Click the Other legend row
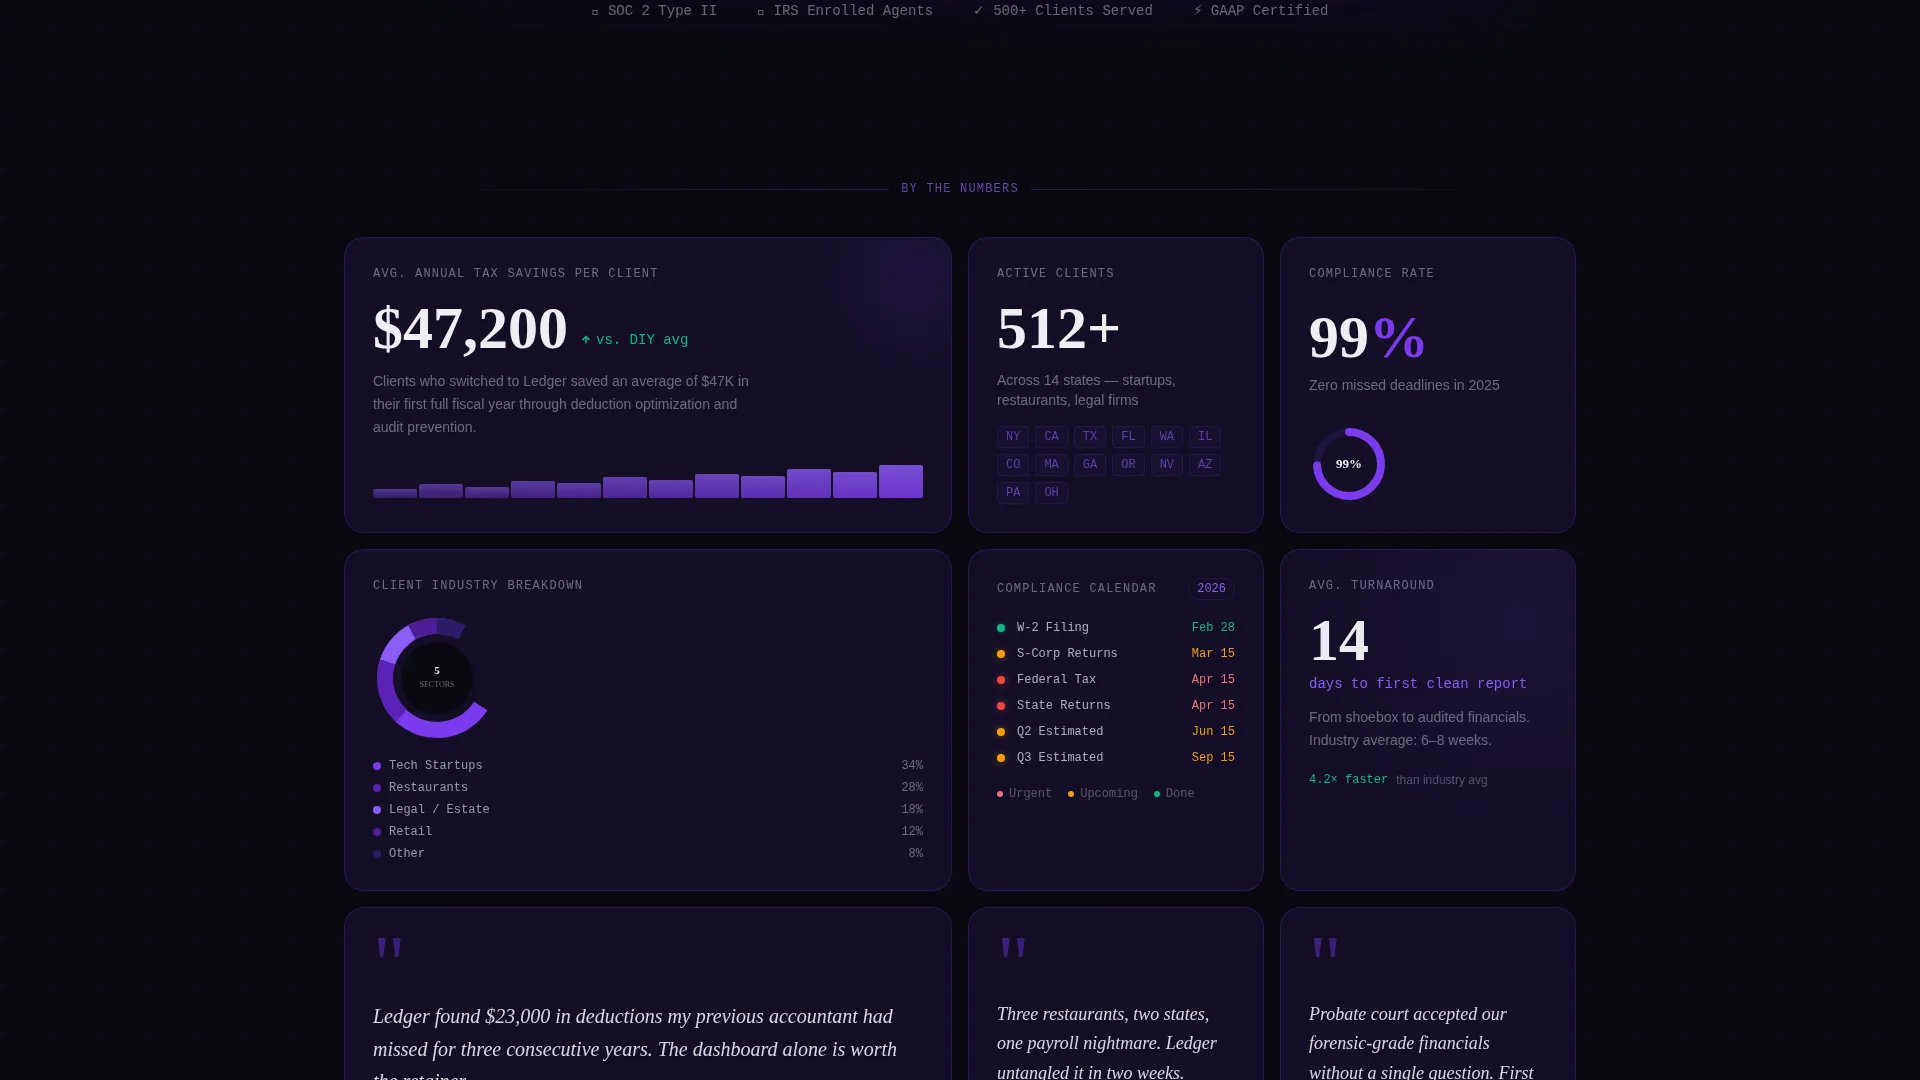 (x=648, y=854)
